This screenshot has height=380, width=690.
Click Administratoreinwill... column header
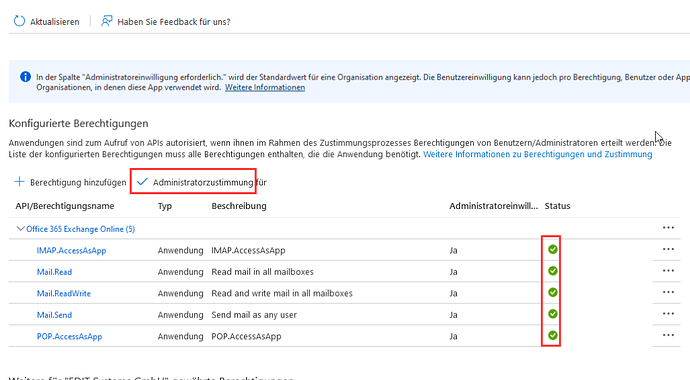click(493, 206)
